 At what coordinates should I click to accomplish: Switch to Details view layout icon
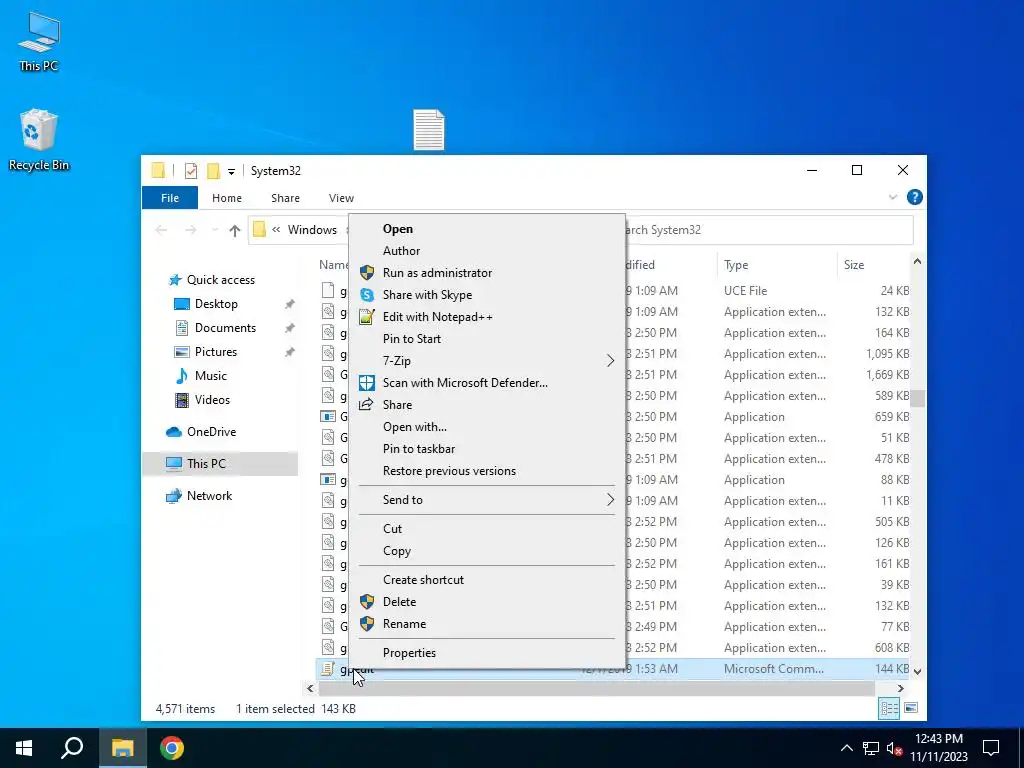(x=889, y=709)
